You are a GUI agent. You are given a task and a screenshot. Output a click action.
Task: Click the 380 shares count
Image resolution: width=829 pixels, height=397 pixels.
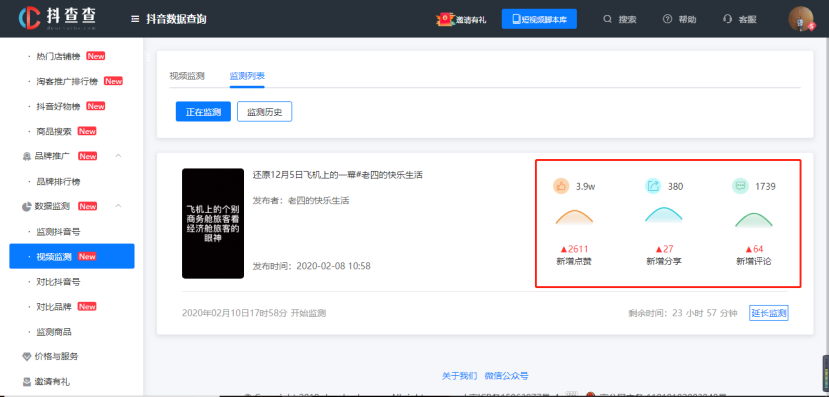point(675,187)
